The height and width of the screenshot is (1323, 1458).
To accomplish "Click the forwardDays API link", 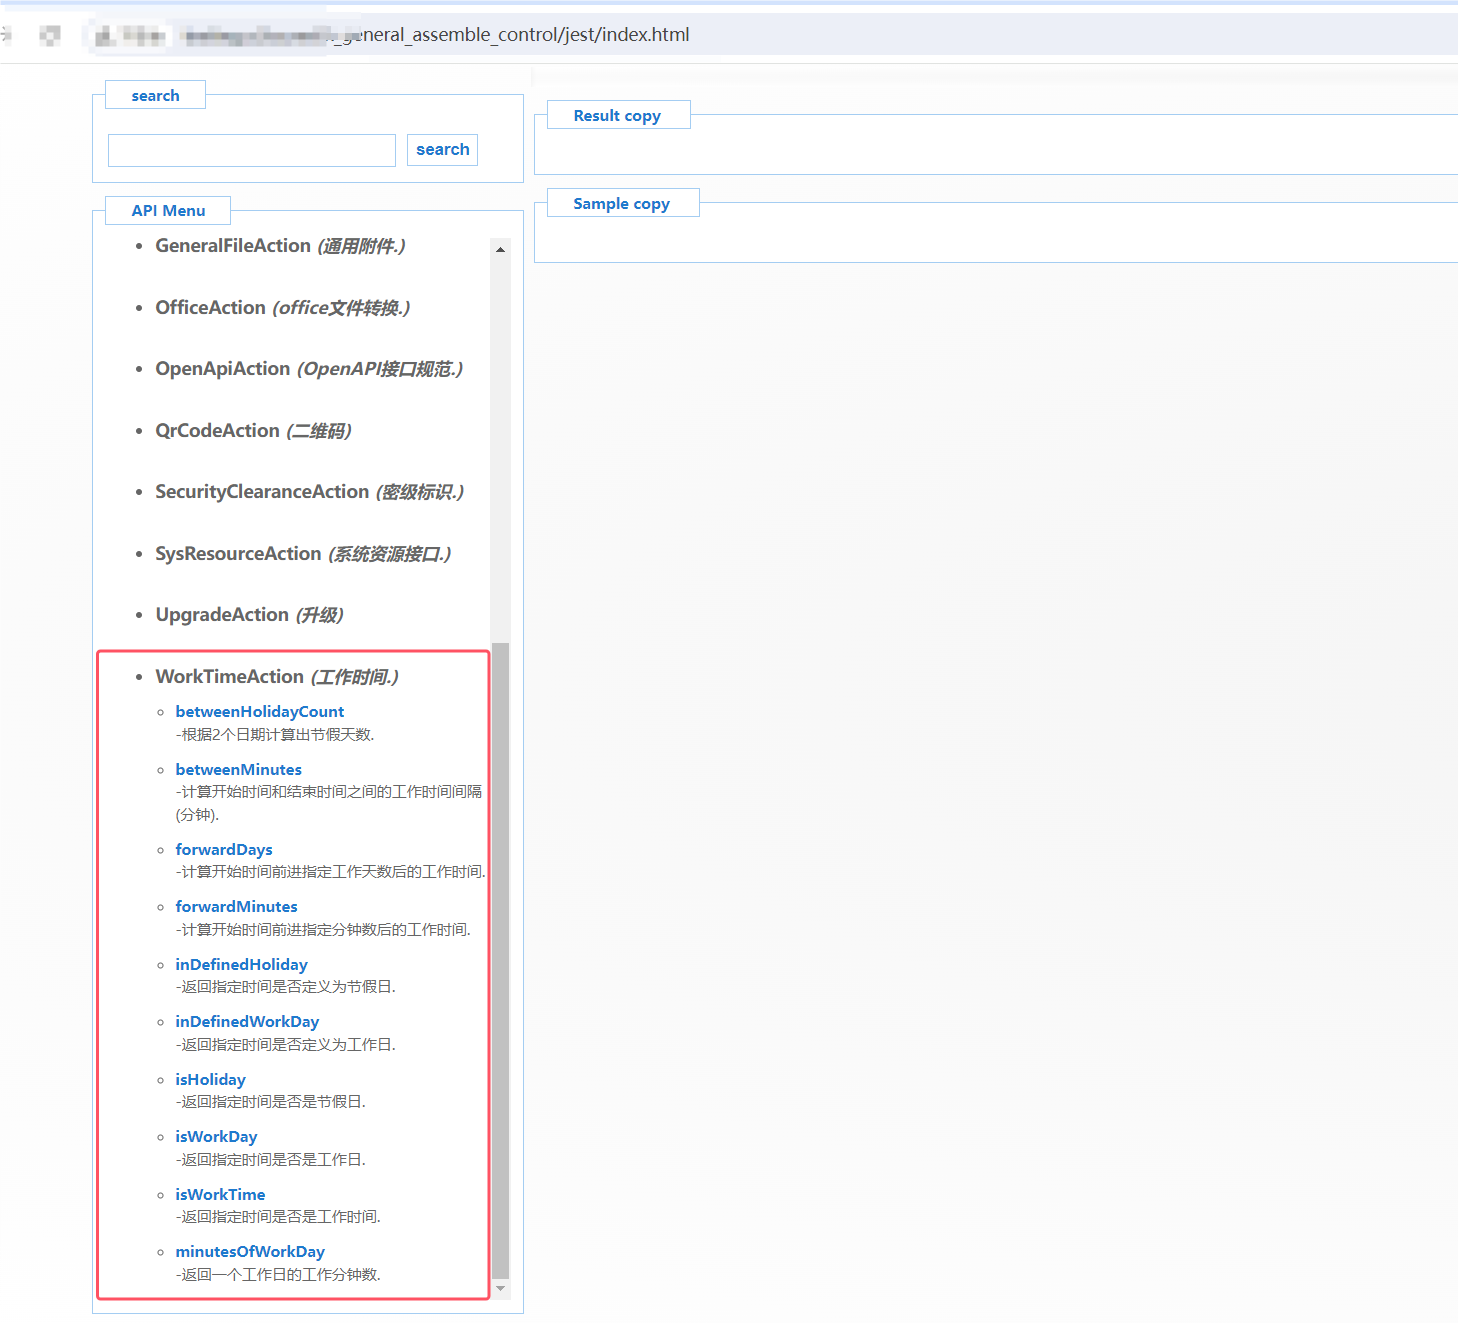I will point(223,850).
